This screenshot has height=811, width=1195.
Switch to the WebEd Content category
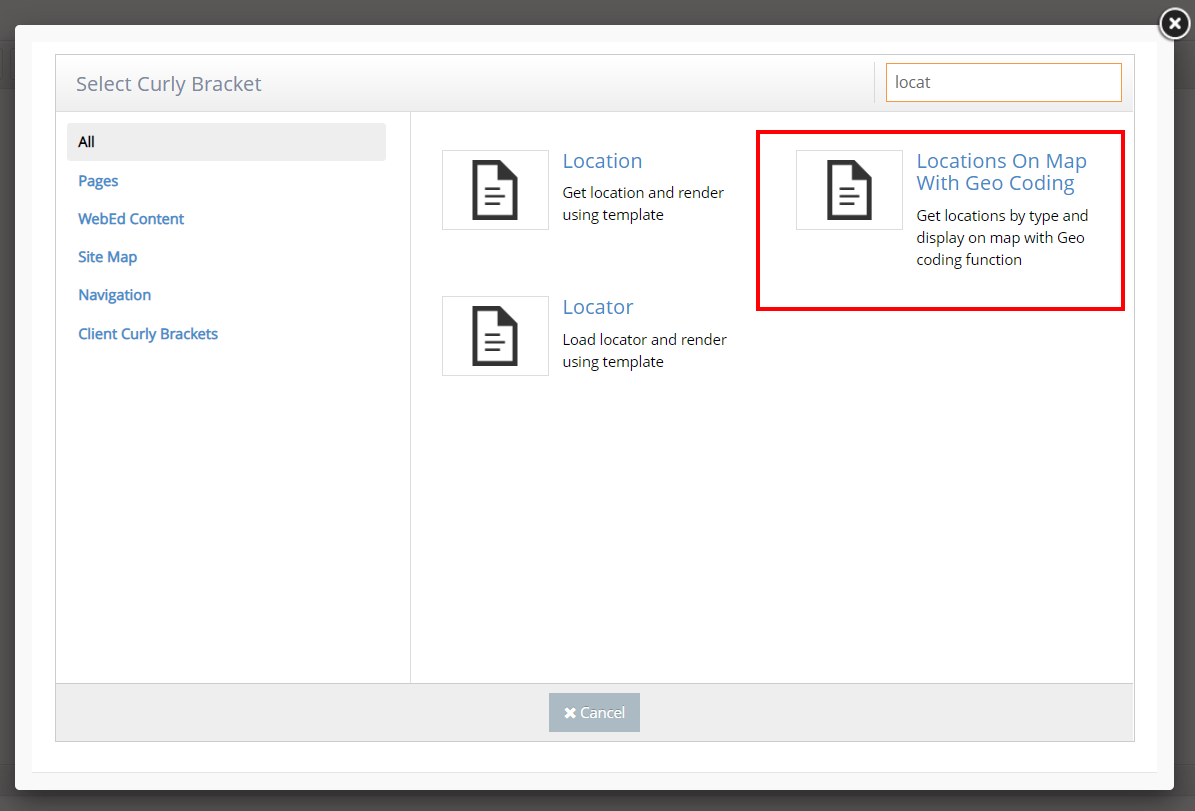point(131,219)
